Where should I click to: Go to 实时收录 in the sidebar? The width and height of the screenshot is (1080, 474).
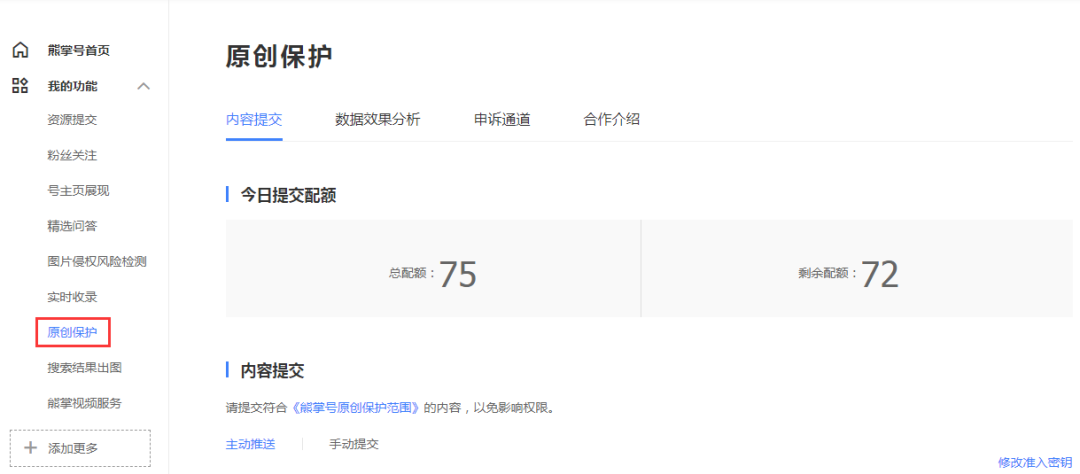pyautogui.click(x=72, y=297)
